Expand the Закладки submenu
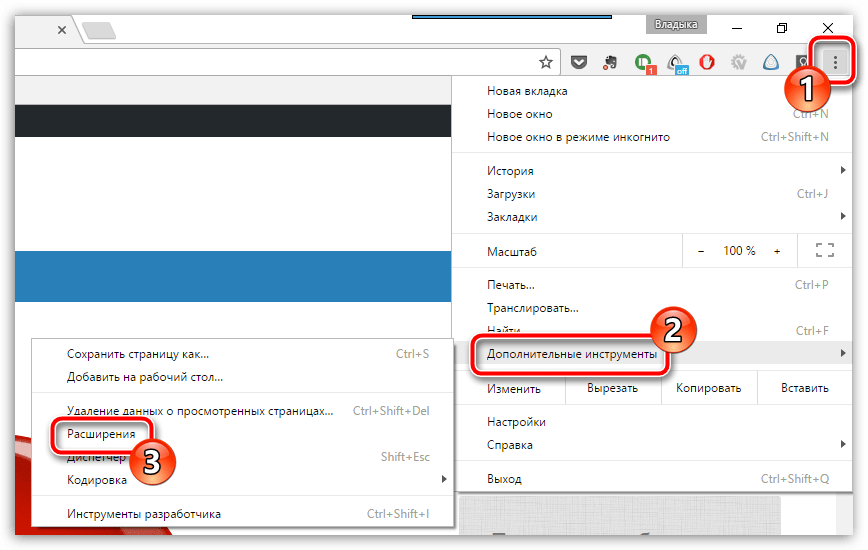Viewport: 868px width, 550px height. 652,217
